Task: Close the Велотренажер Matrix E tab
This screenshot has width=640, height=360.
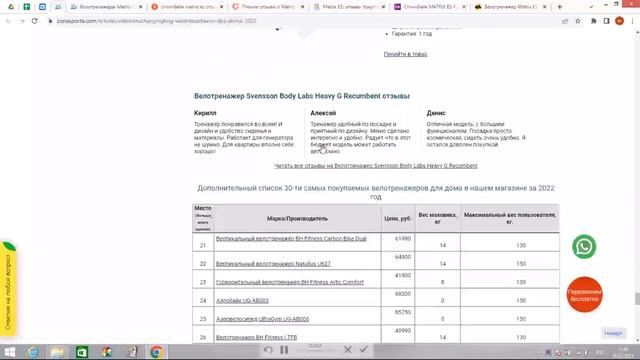Action: pos(544,7)
